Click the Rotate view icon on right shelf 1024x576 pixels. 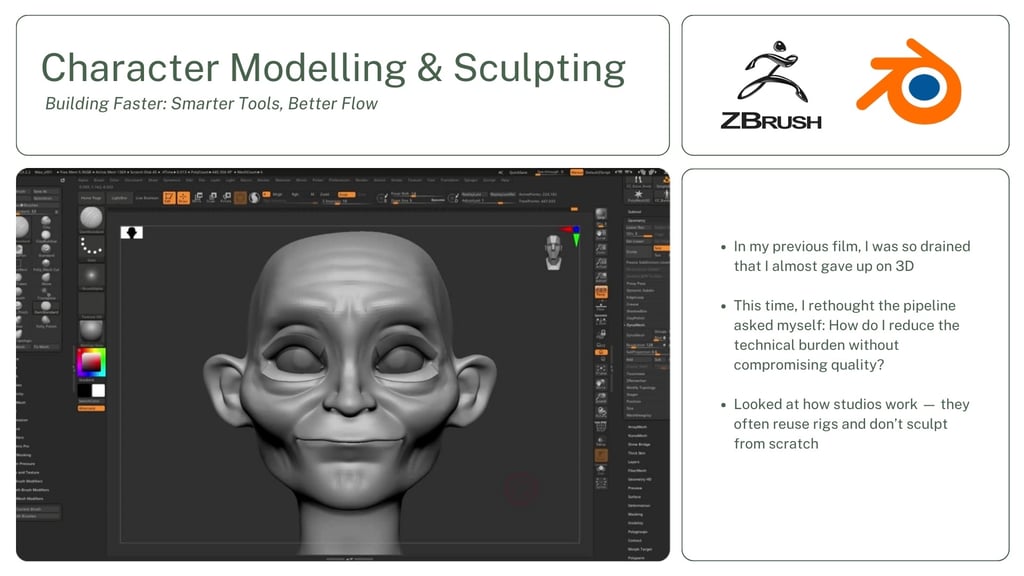601,412
